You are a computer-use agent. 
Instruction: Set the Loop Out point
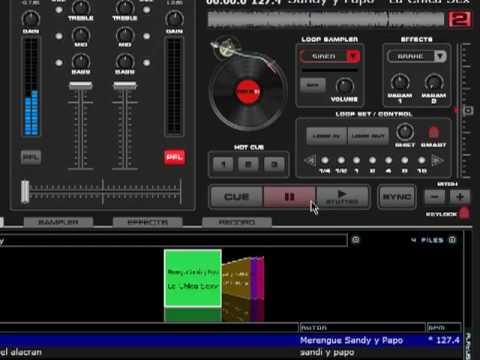click(x=368, y=136)
